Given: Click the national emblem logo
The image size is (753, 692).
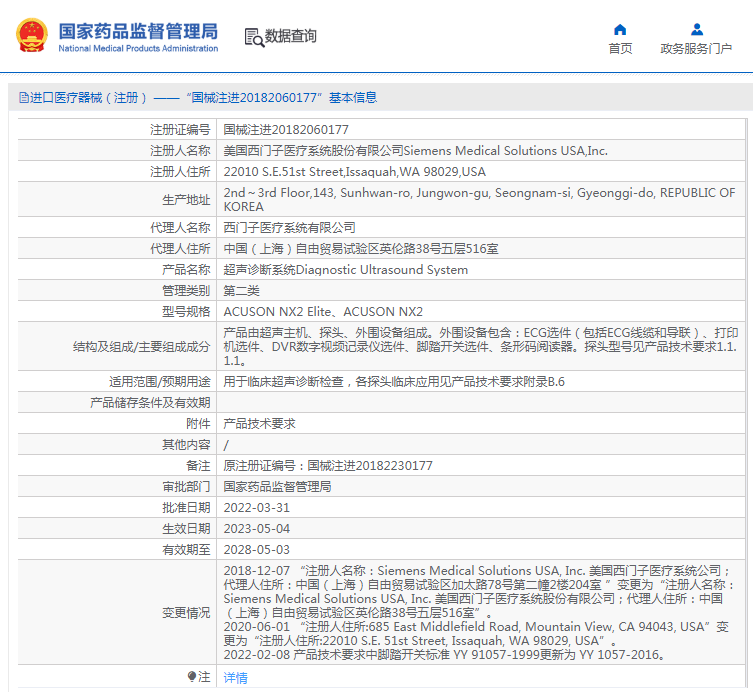Looking at the screenshot, I should (x=32, y=35).
